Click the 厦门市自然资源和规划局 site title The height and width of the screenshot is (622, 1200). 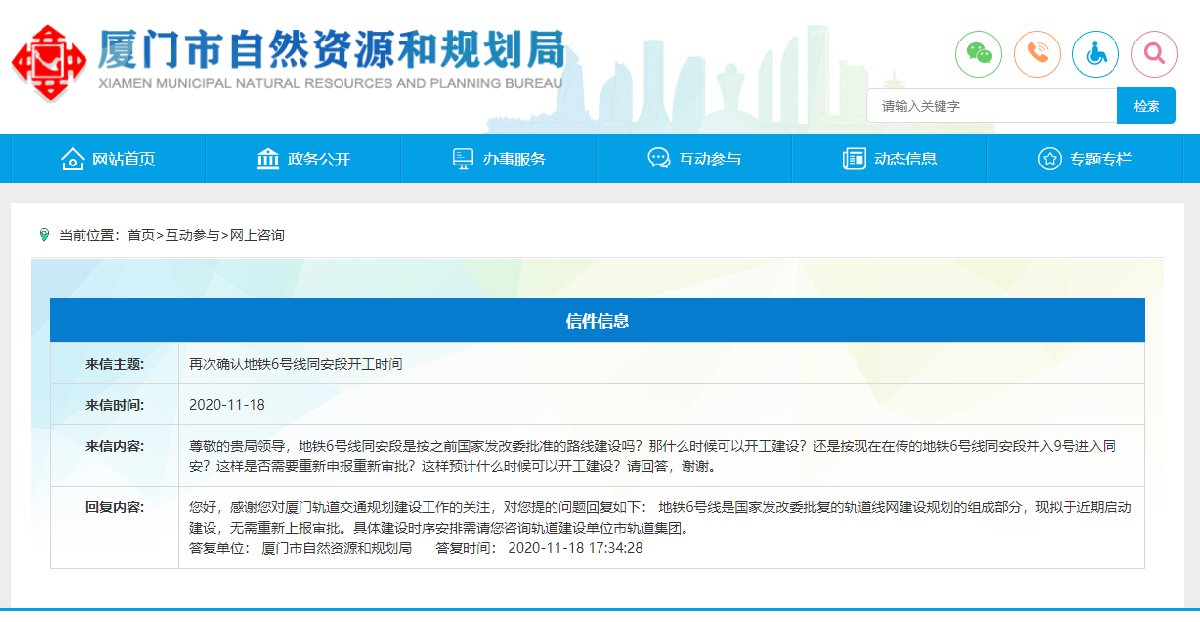(330, 50)
